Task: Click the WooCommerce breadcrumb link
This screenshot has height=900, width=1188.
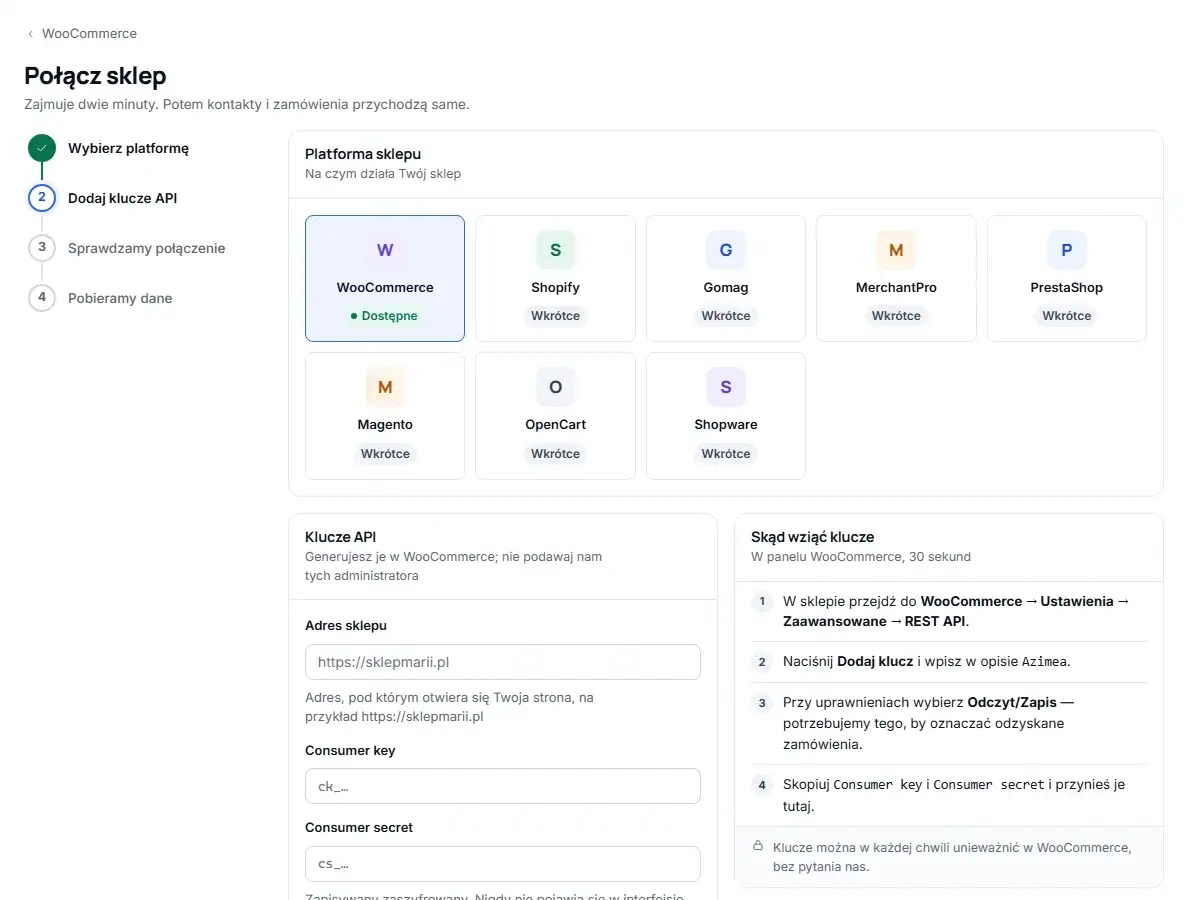Action: (89, 34)
